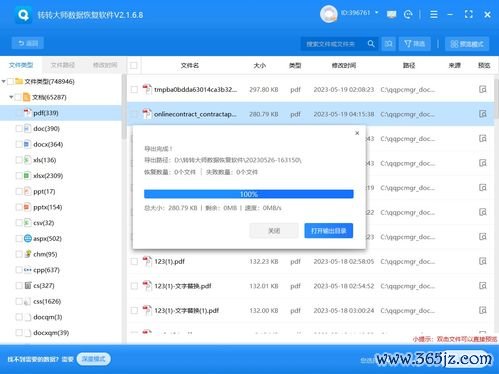Open the user avatar profile
The image size is (499, 374).
click(x=328, y=14)
